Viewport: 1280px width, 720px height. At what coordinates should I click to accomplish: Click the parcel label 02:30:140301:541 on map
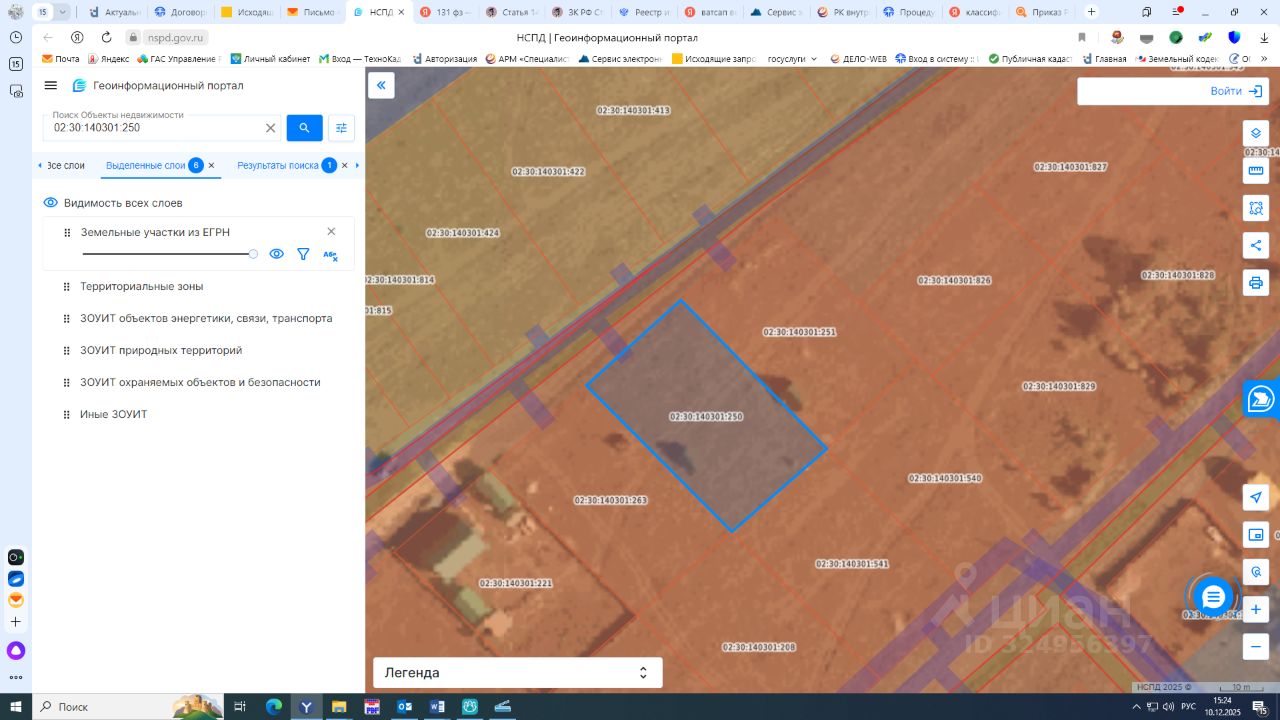point(852,564)
